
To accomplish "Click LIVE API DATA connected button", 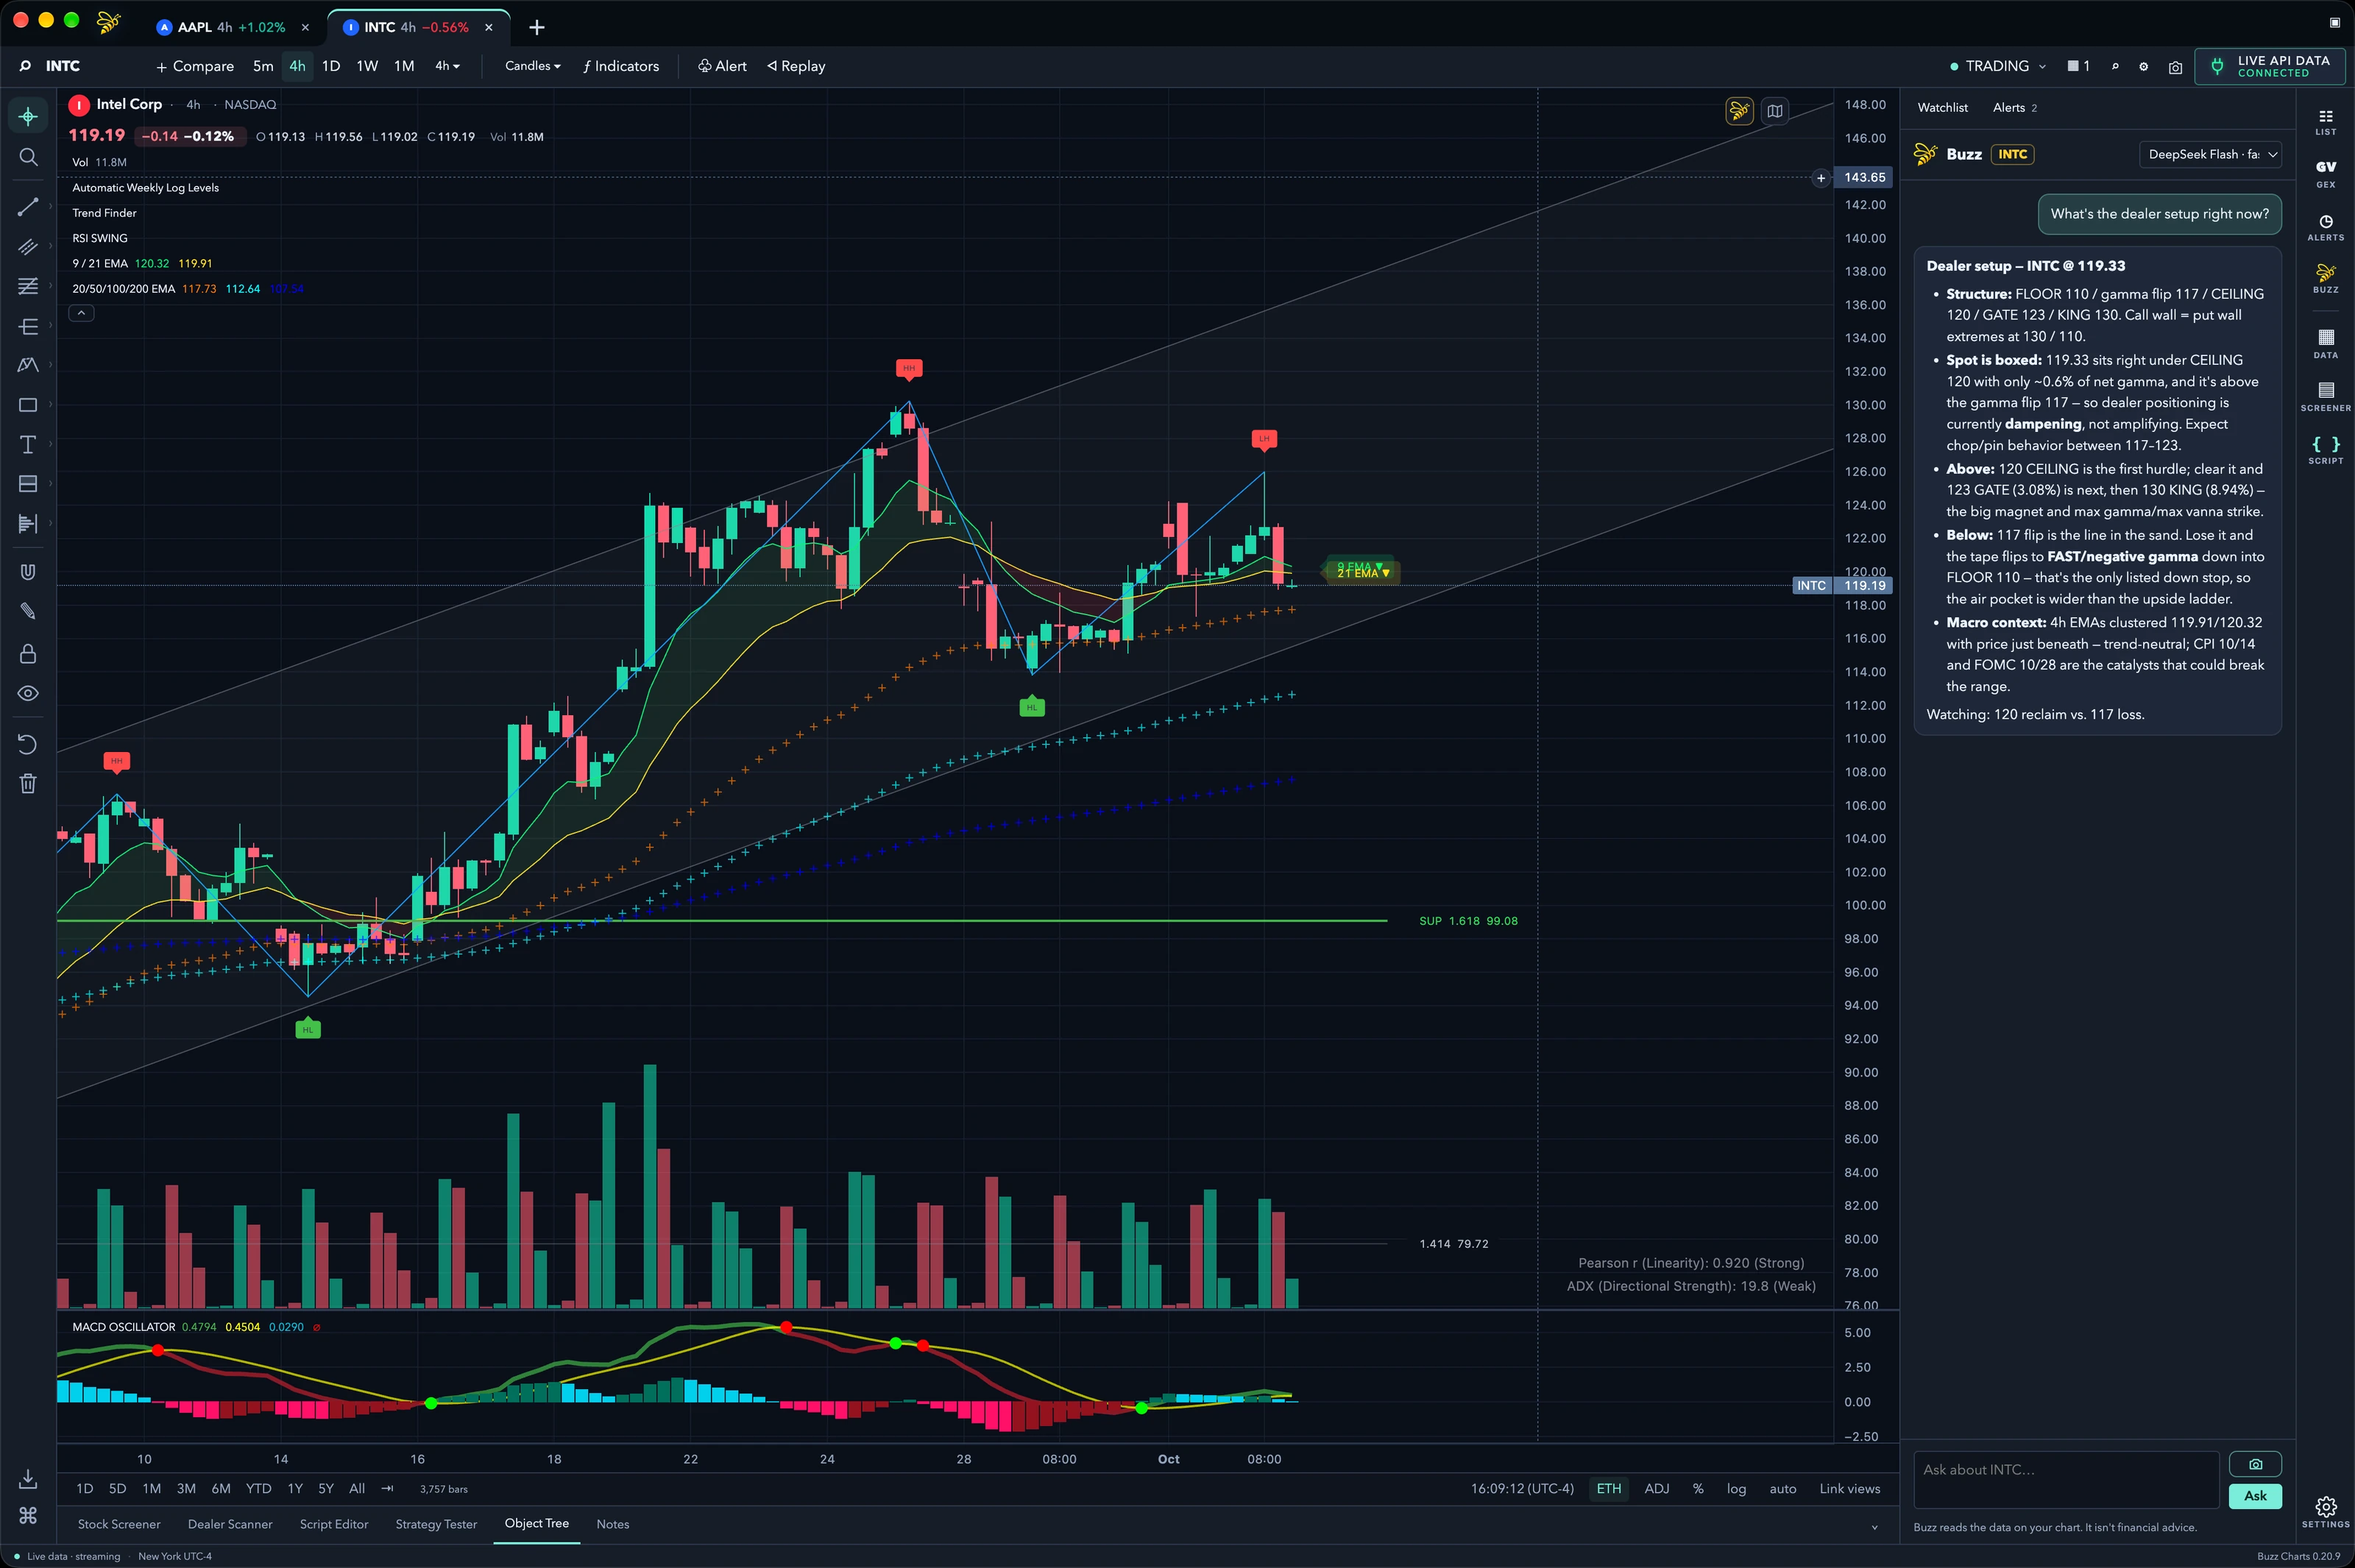I will click(2270, 66).
